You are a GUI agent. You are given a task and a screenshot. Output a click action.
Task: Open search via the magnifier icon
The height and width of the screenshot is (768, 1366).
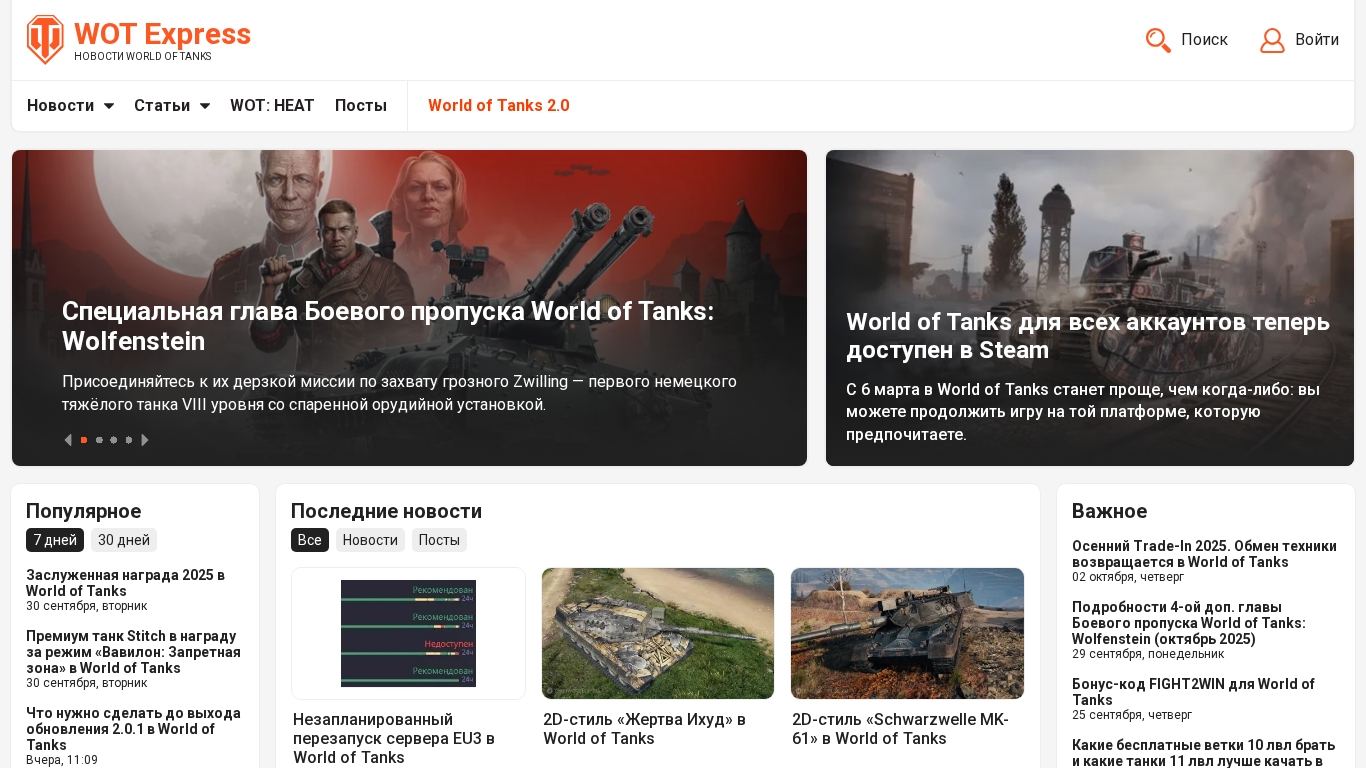(x=1158, y=40)
